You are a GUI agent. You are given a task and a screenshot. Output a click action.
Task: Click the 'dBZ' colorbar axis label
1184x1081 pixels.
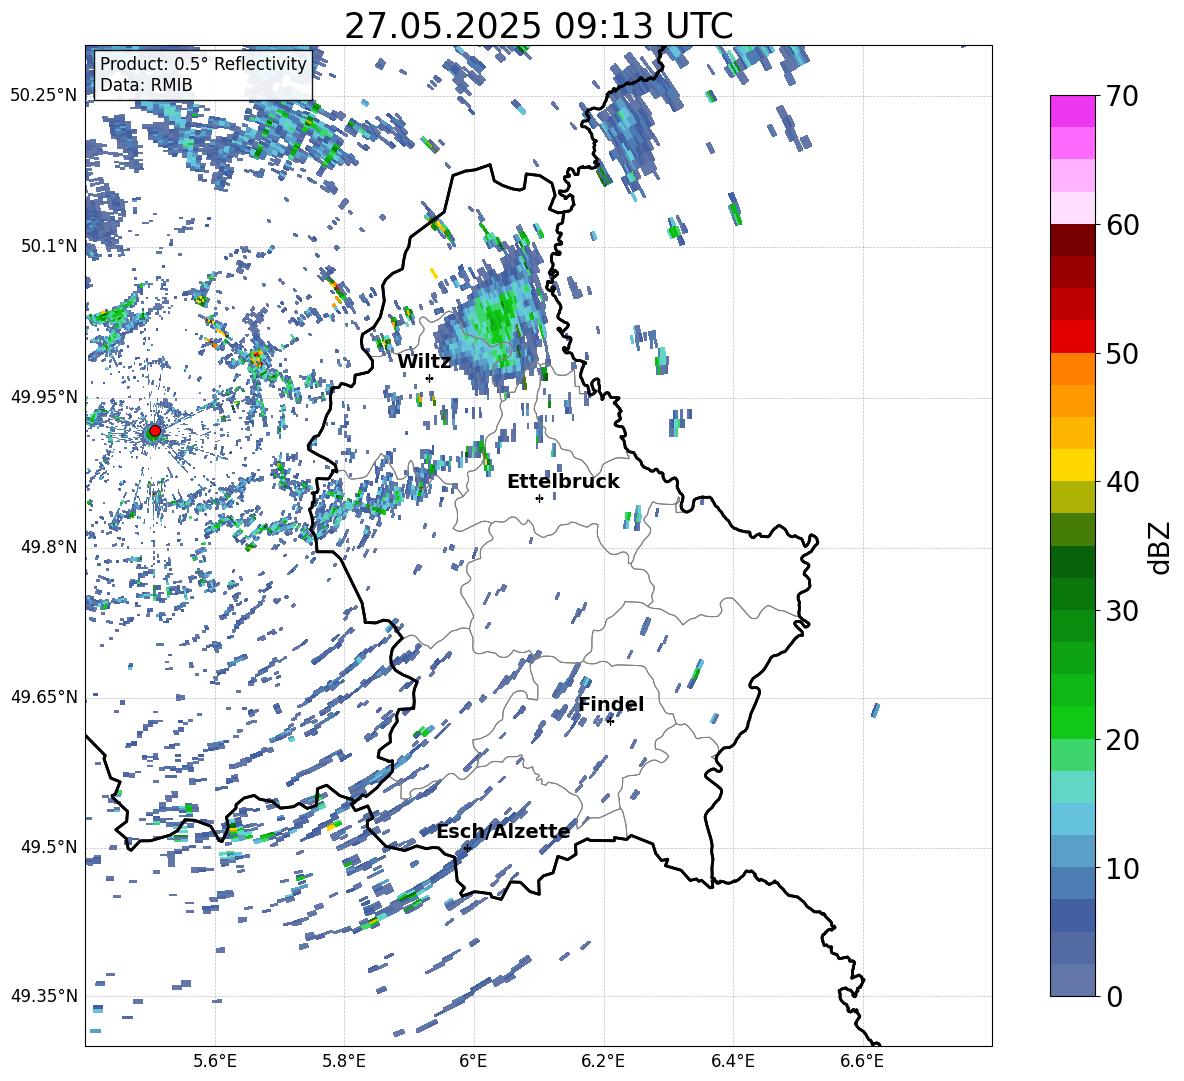pyautogui.click(x=1161, y=547)
